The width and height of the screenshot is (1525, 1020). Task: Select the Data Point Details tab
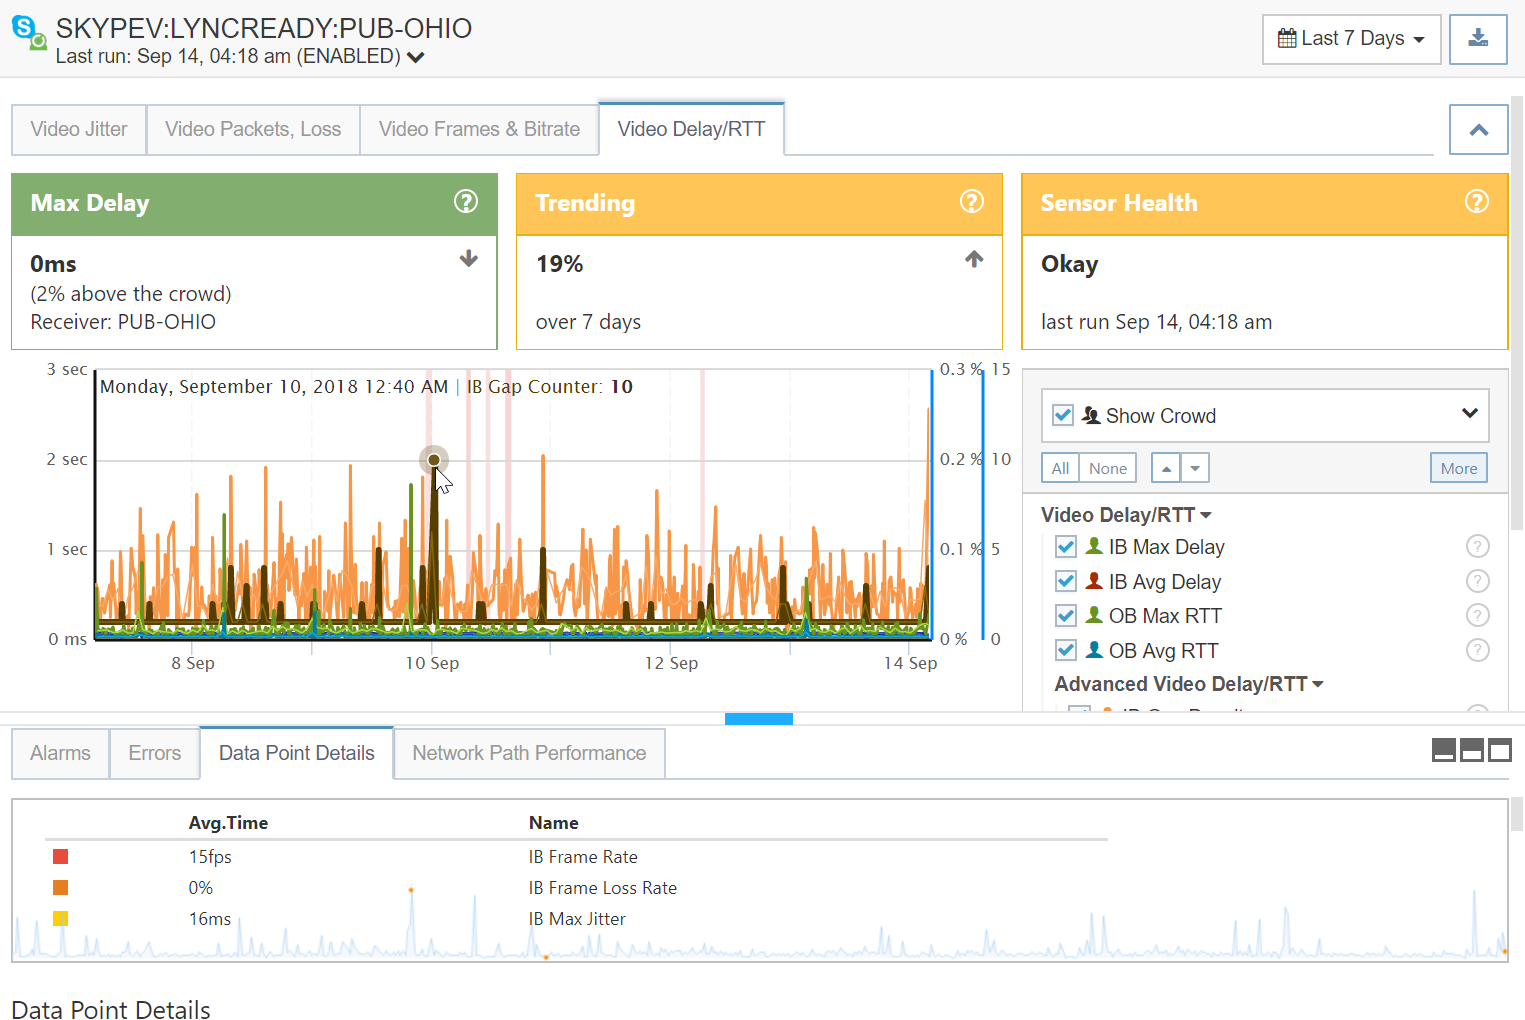(297, 753)
